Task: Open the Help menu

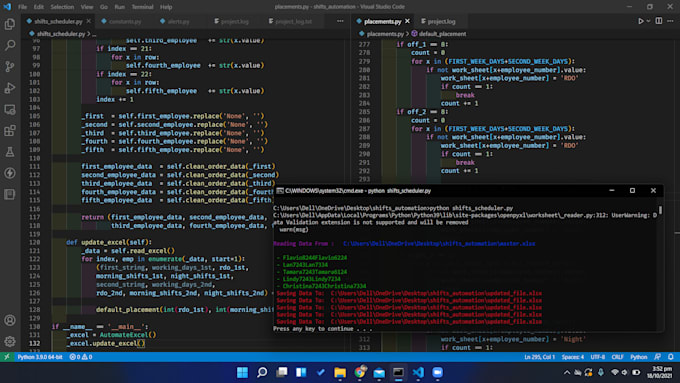Action: [166, 7]
